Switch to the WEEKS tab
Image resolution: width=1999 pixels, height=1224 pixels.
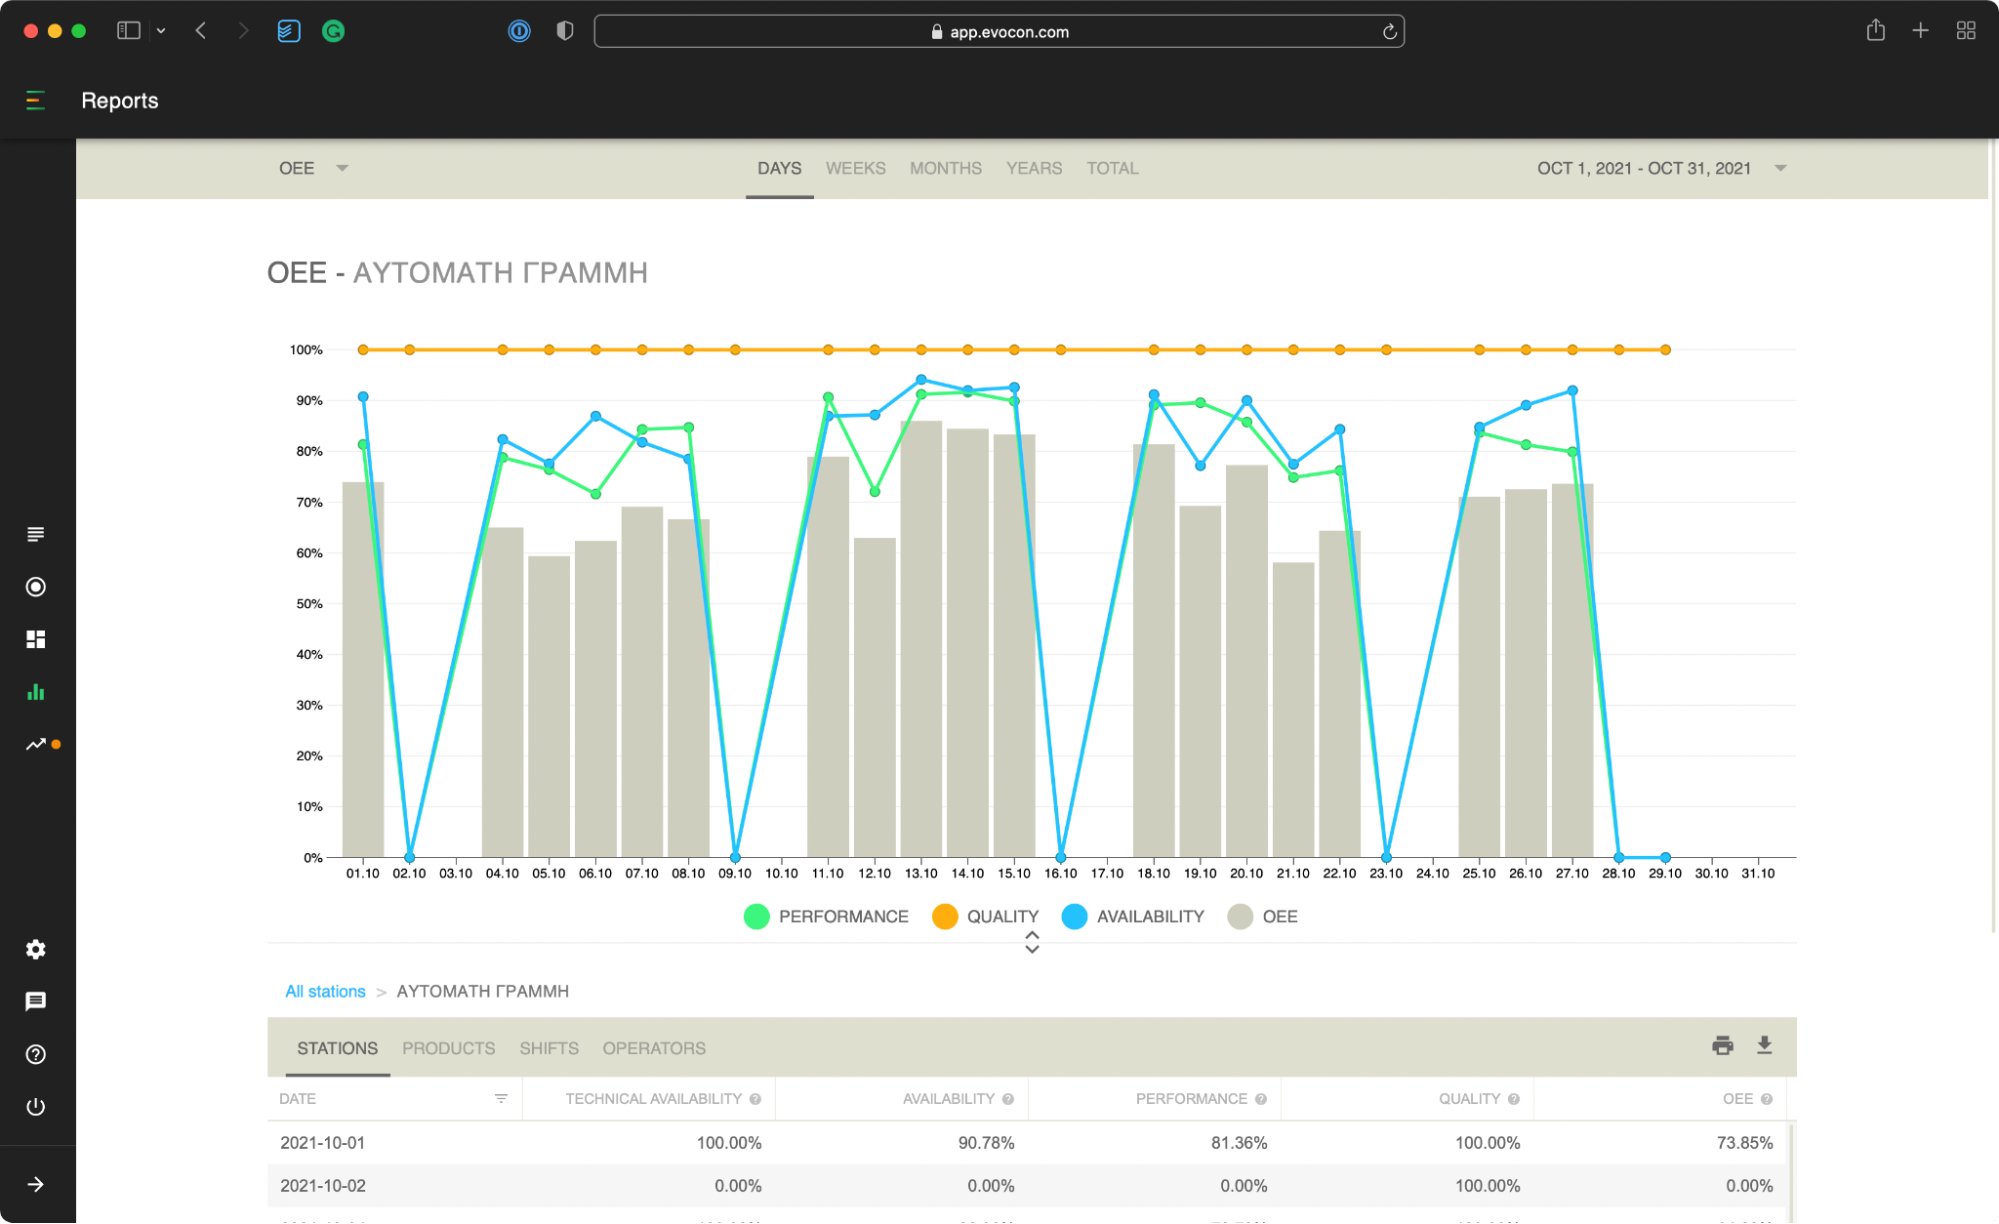click(855, 168)
